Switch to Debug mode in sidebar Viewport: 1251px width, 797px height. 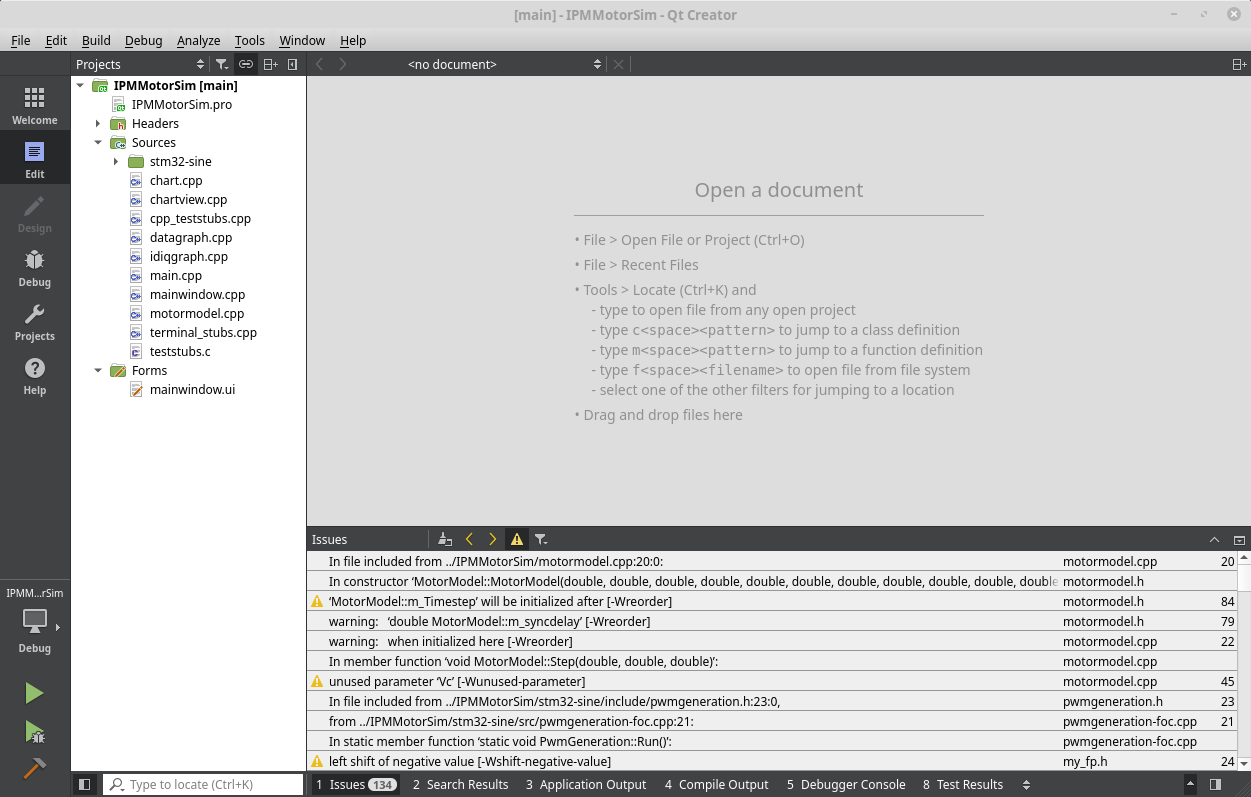coord(35,267)
